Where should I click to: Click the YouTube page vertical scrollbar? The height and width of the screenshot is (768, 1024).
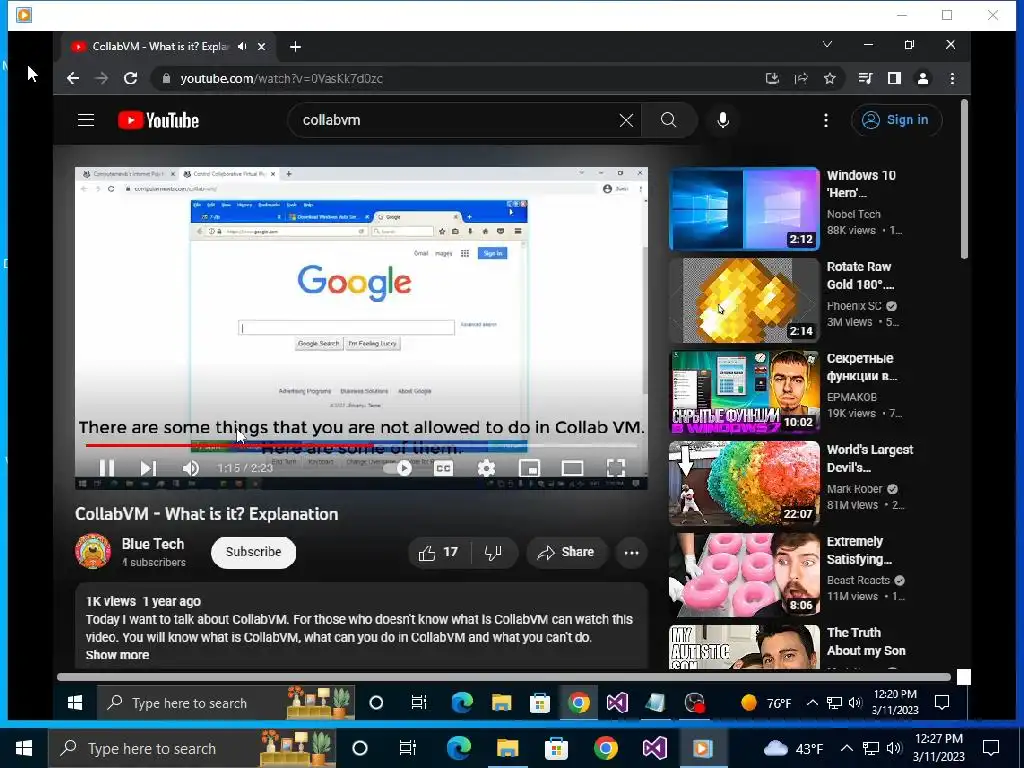964,180
